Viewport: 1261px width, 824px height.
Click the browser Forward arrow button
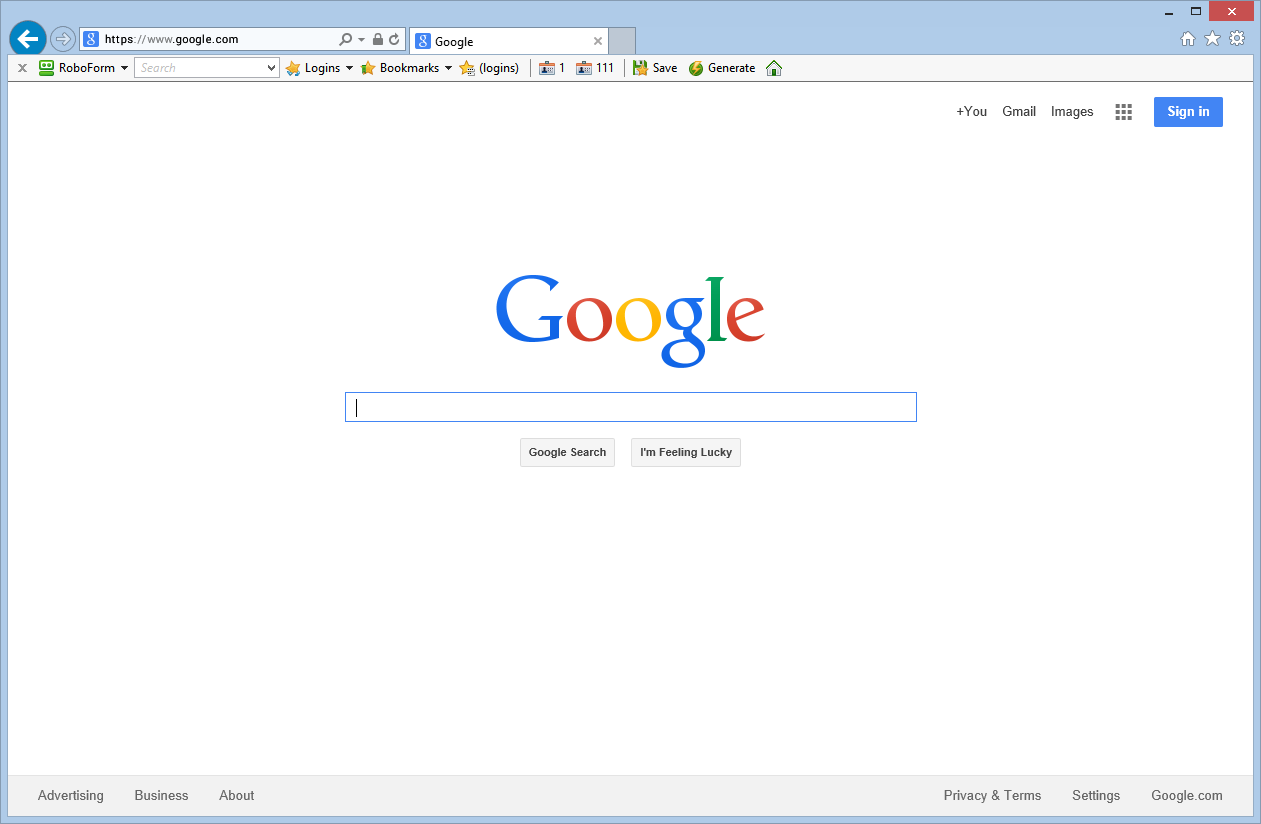63,39
